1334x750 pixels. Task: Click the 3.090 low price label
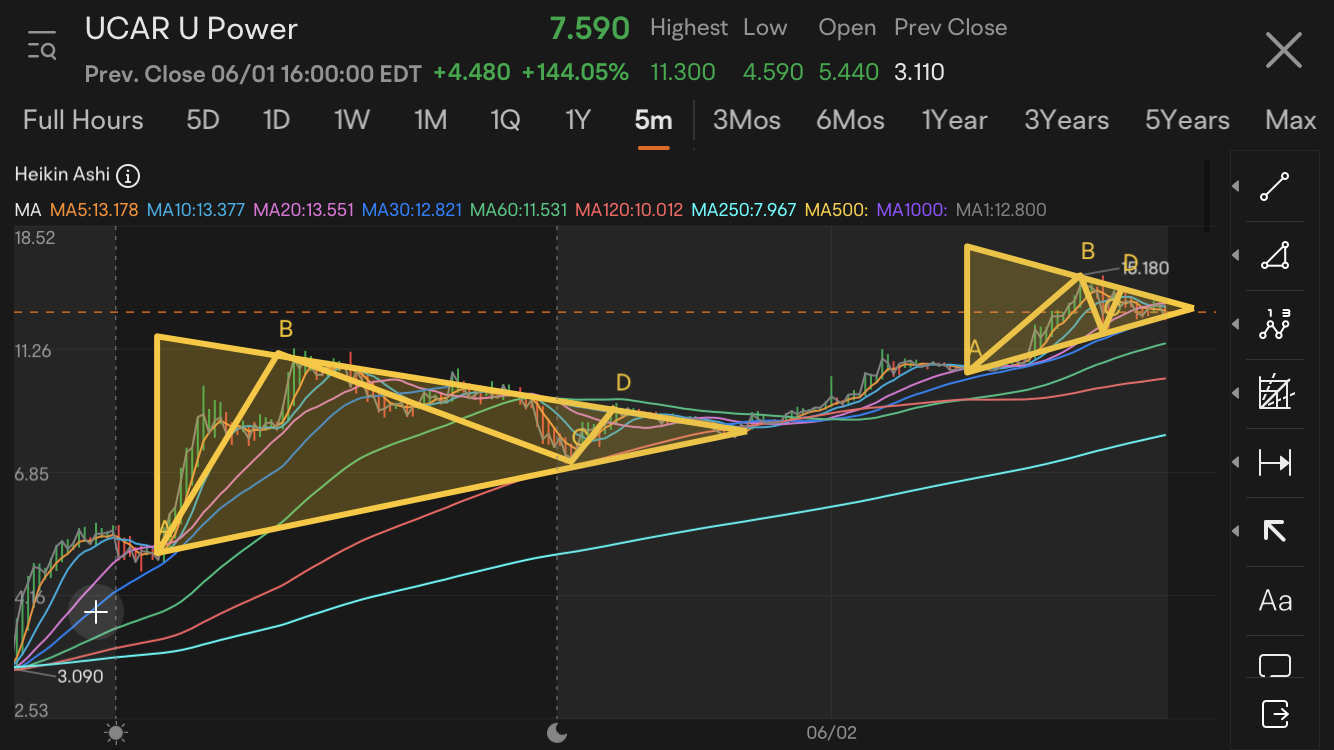(x=79, y=676)
